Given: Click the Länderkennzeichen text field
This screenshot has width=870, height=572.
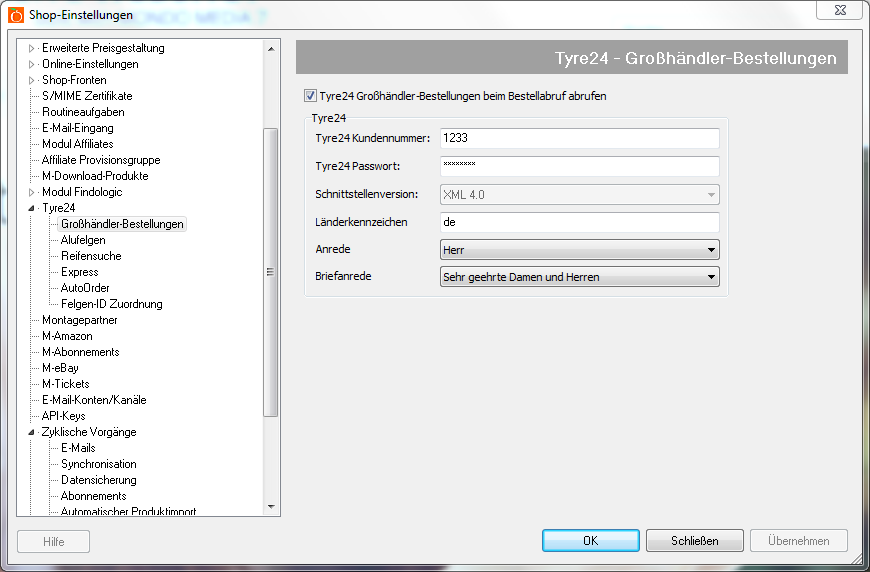Looking at the screenshot, I should point(580,222).
